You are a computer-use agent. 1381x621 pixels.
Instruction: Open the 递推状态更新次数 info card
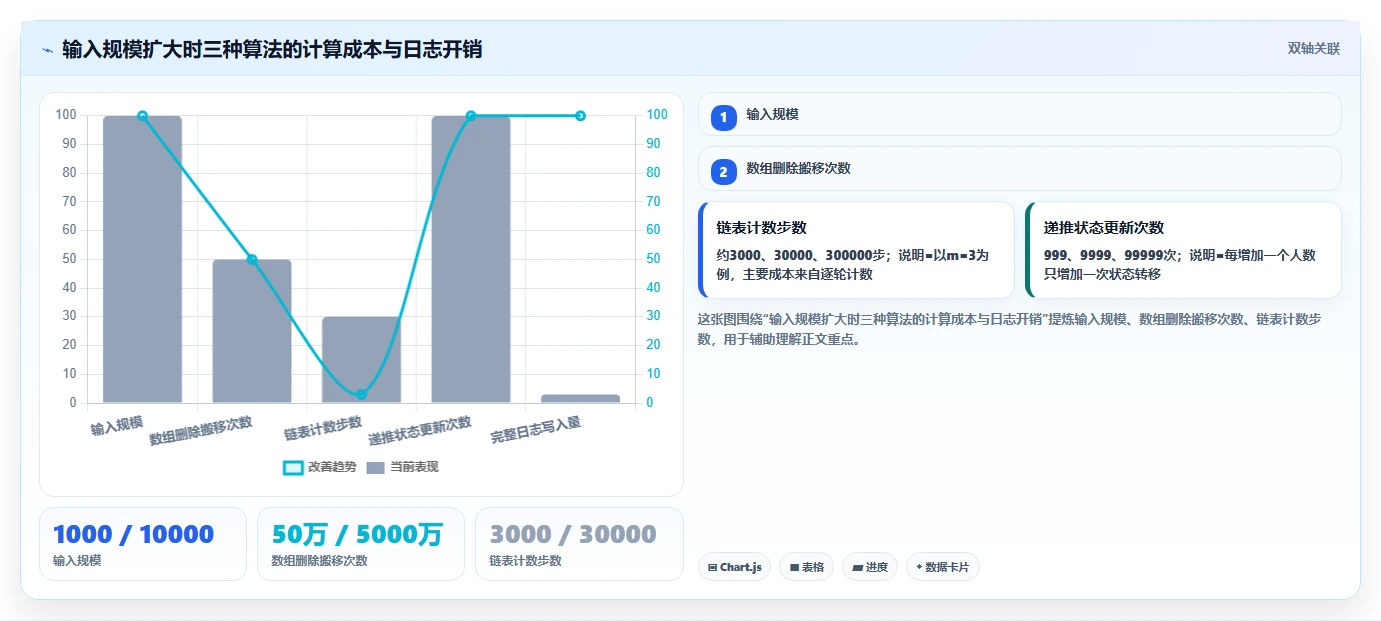(x=1183, y=250)
